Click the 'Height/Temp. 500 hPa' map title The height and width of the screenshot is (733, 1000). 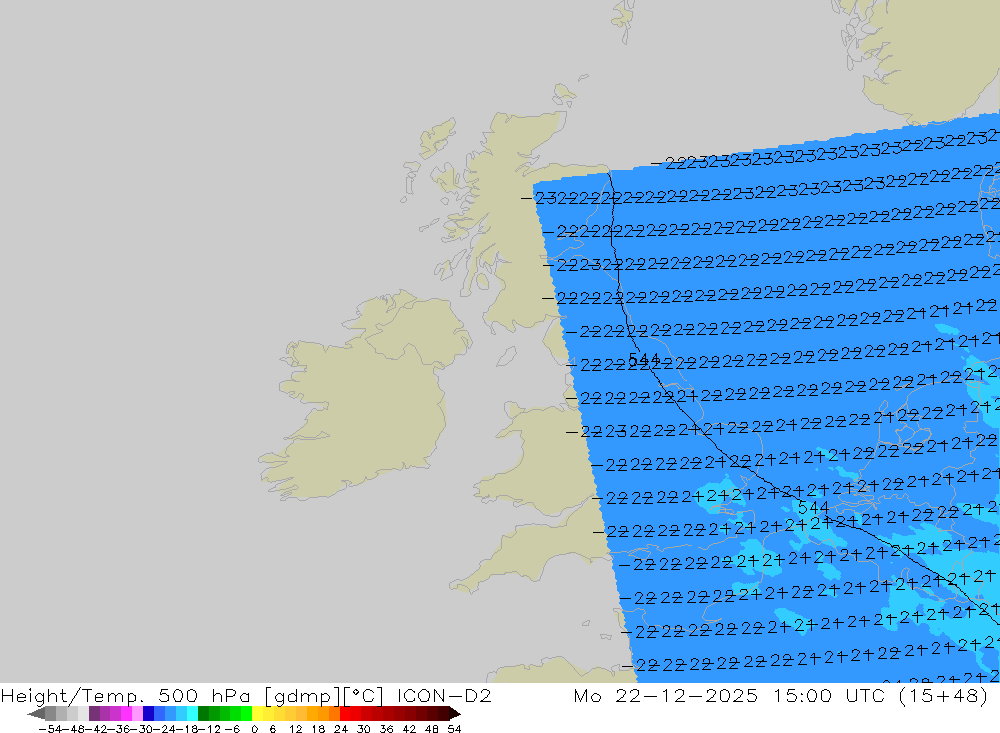click(x=126, y=695)
